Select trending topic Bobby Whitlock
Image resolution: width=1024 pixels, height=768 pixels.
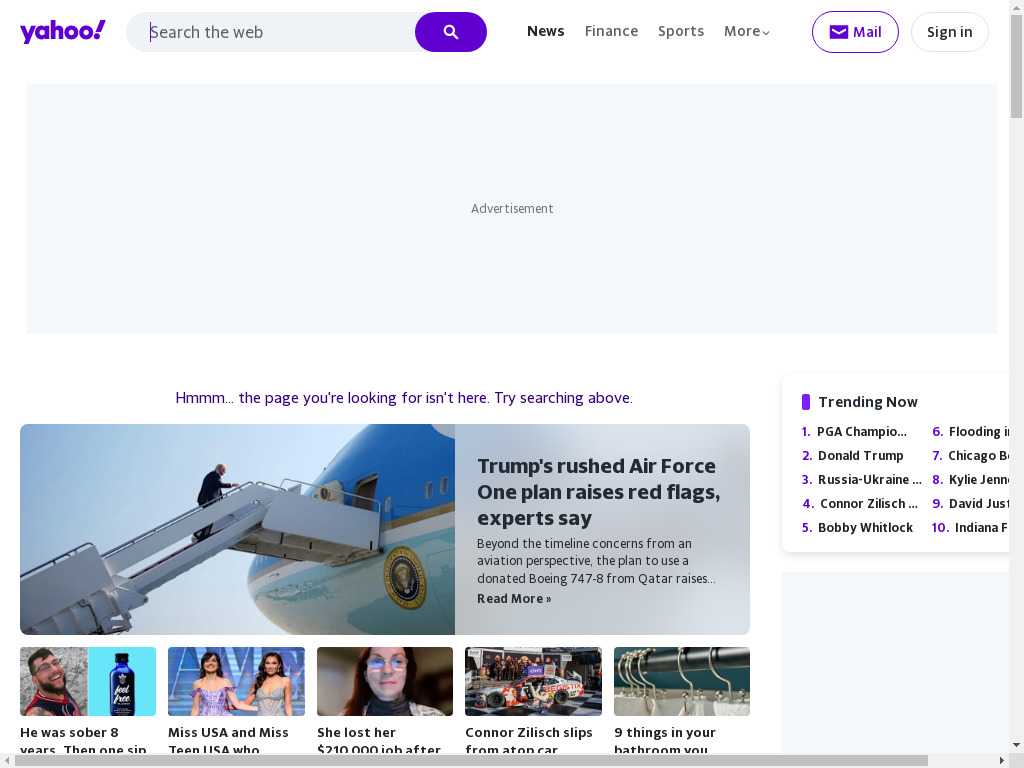865,528
